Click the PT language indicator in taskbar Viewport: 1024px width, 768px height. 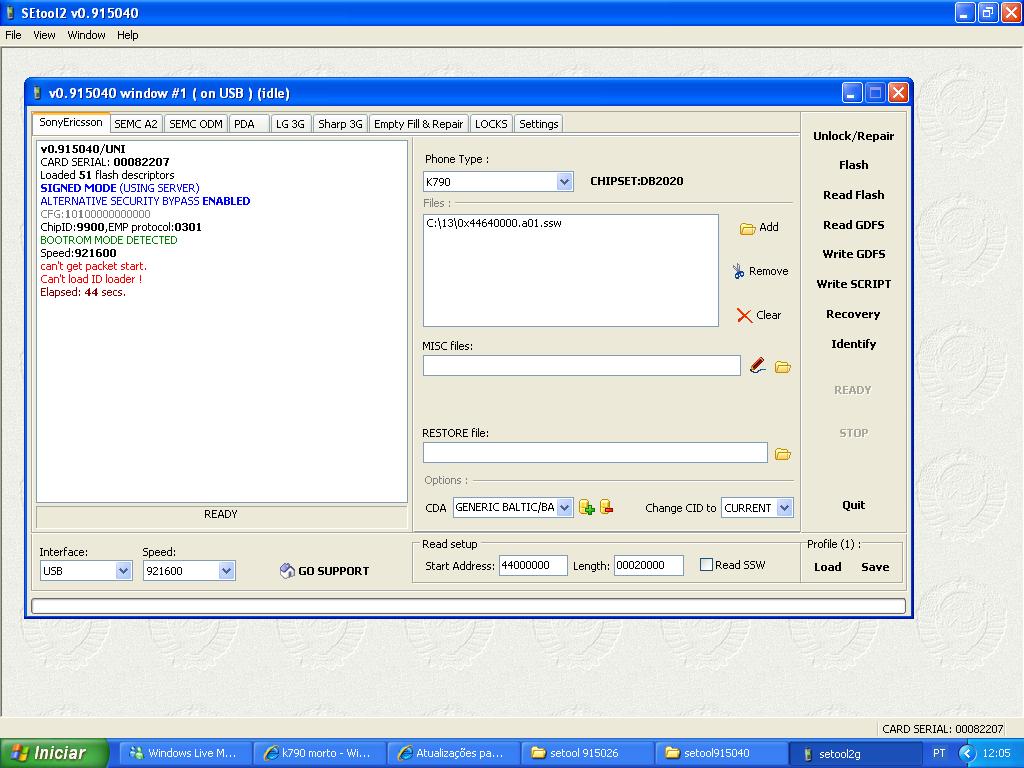click(x=938, y=754)
